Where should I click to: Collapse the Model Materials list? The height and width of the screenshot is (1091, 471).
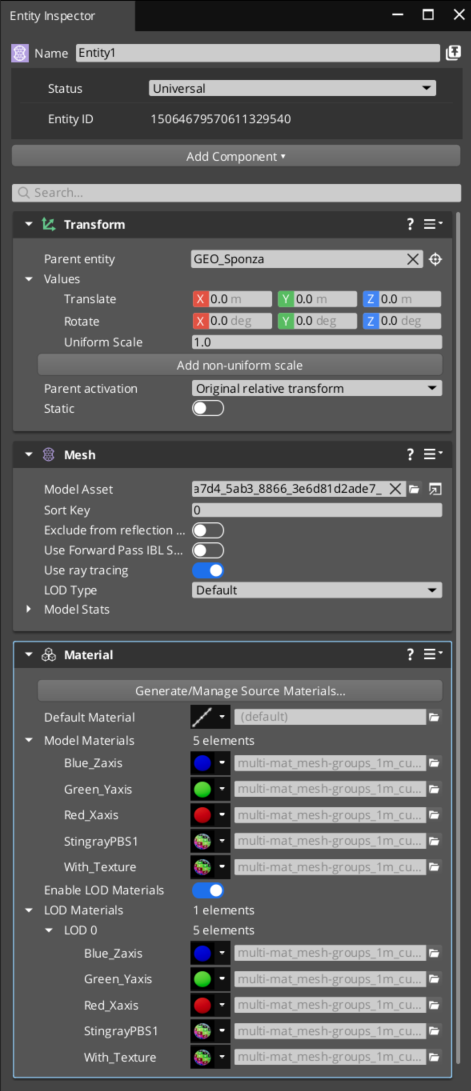pyautogui.click(x=29, y=740)
